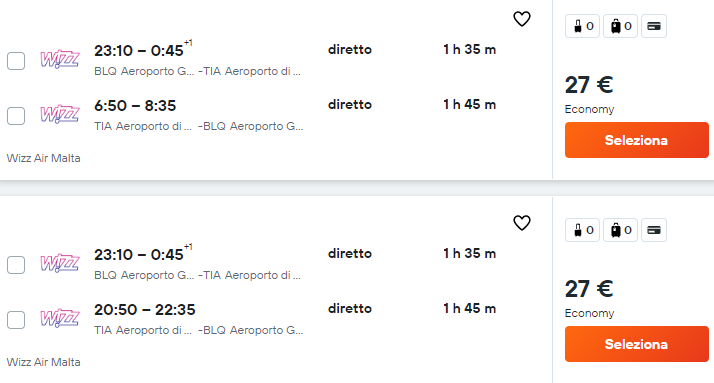Click the Wizz logo beside 6:50 flight
Screen dimensions: 714x383
(x=60, y=114)
